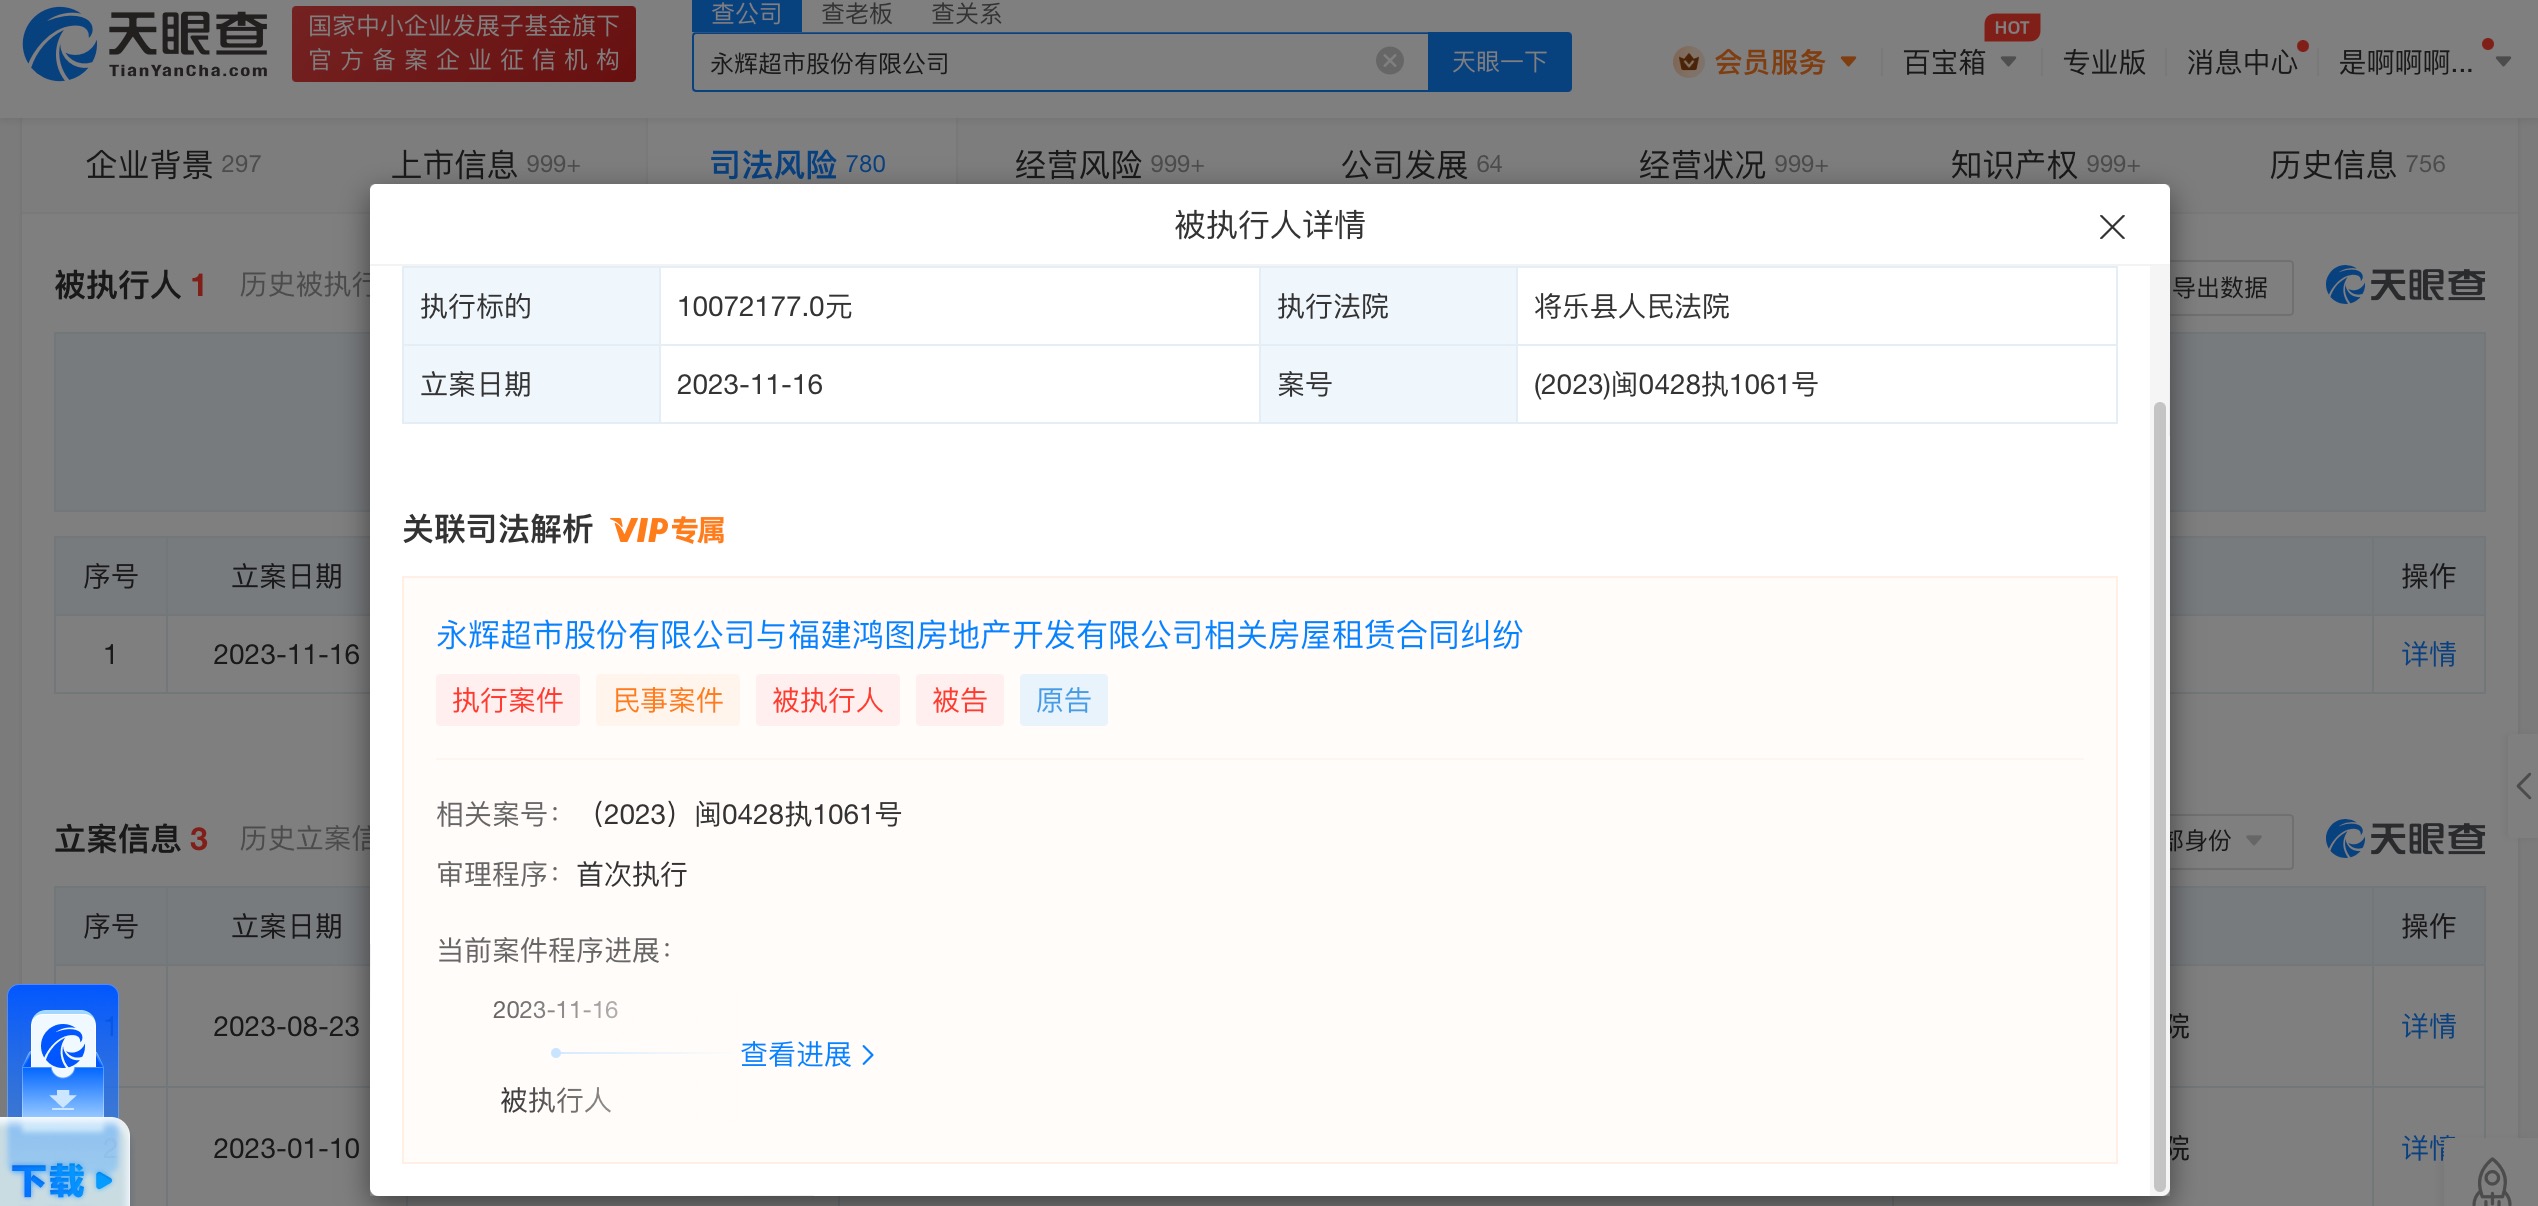Switch to 查公司 search tab
The width and height of the screenshot is (2538, 1206).
point(747,14)
